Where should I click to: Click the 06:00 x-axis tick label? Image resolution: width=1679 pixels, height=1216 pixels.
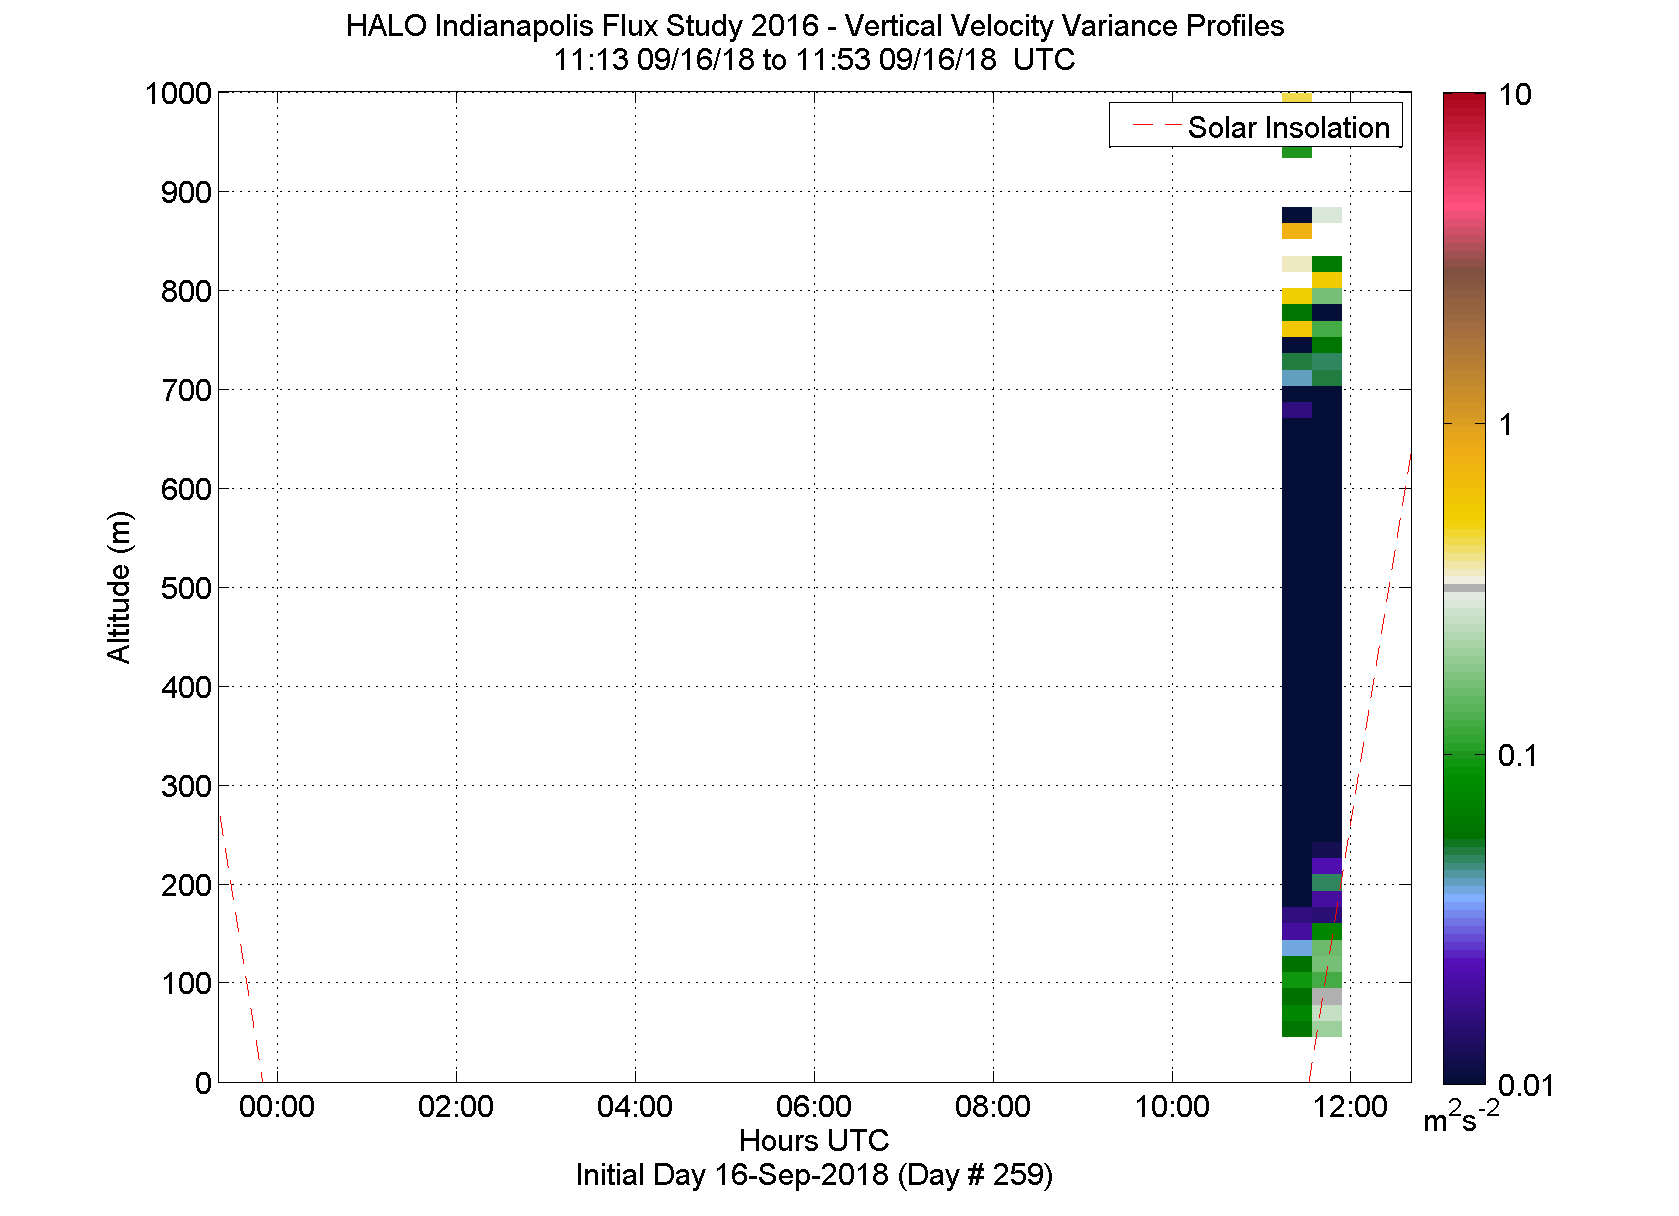pyautogui.click(x=814, y=1107)
